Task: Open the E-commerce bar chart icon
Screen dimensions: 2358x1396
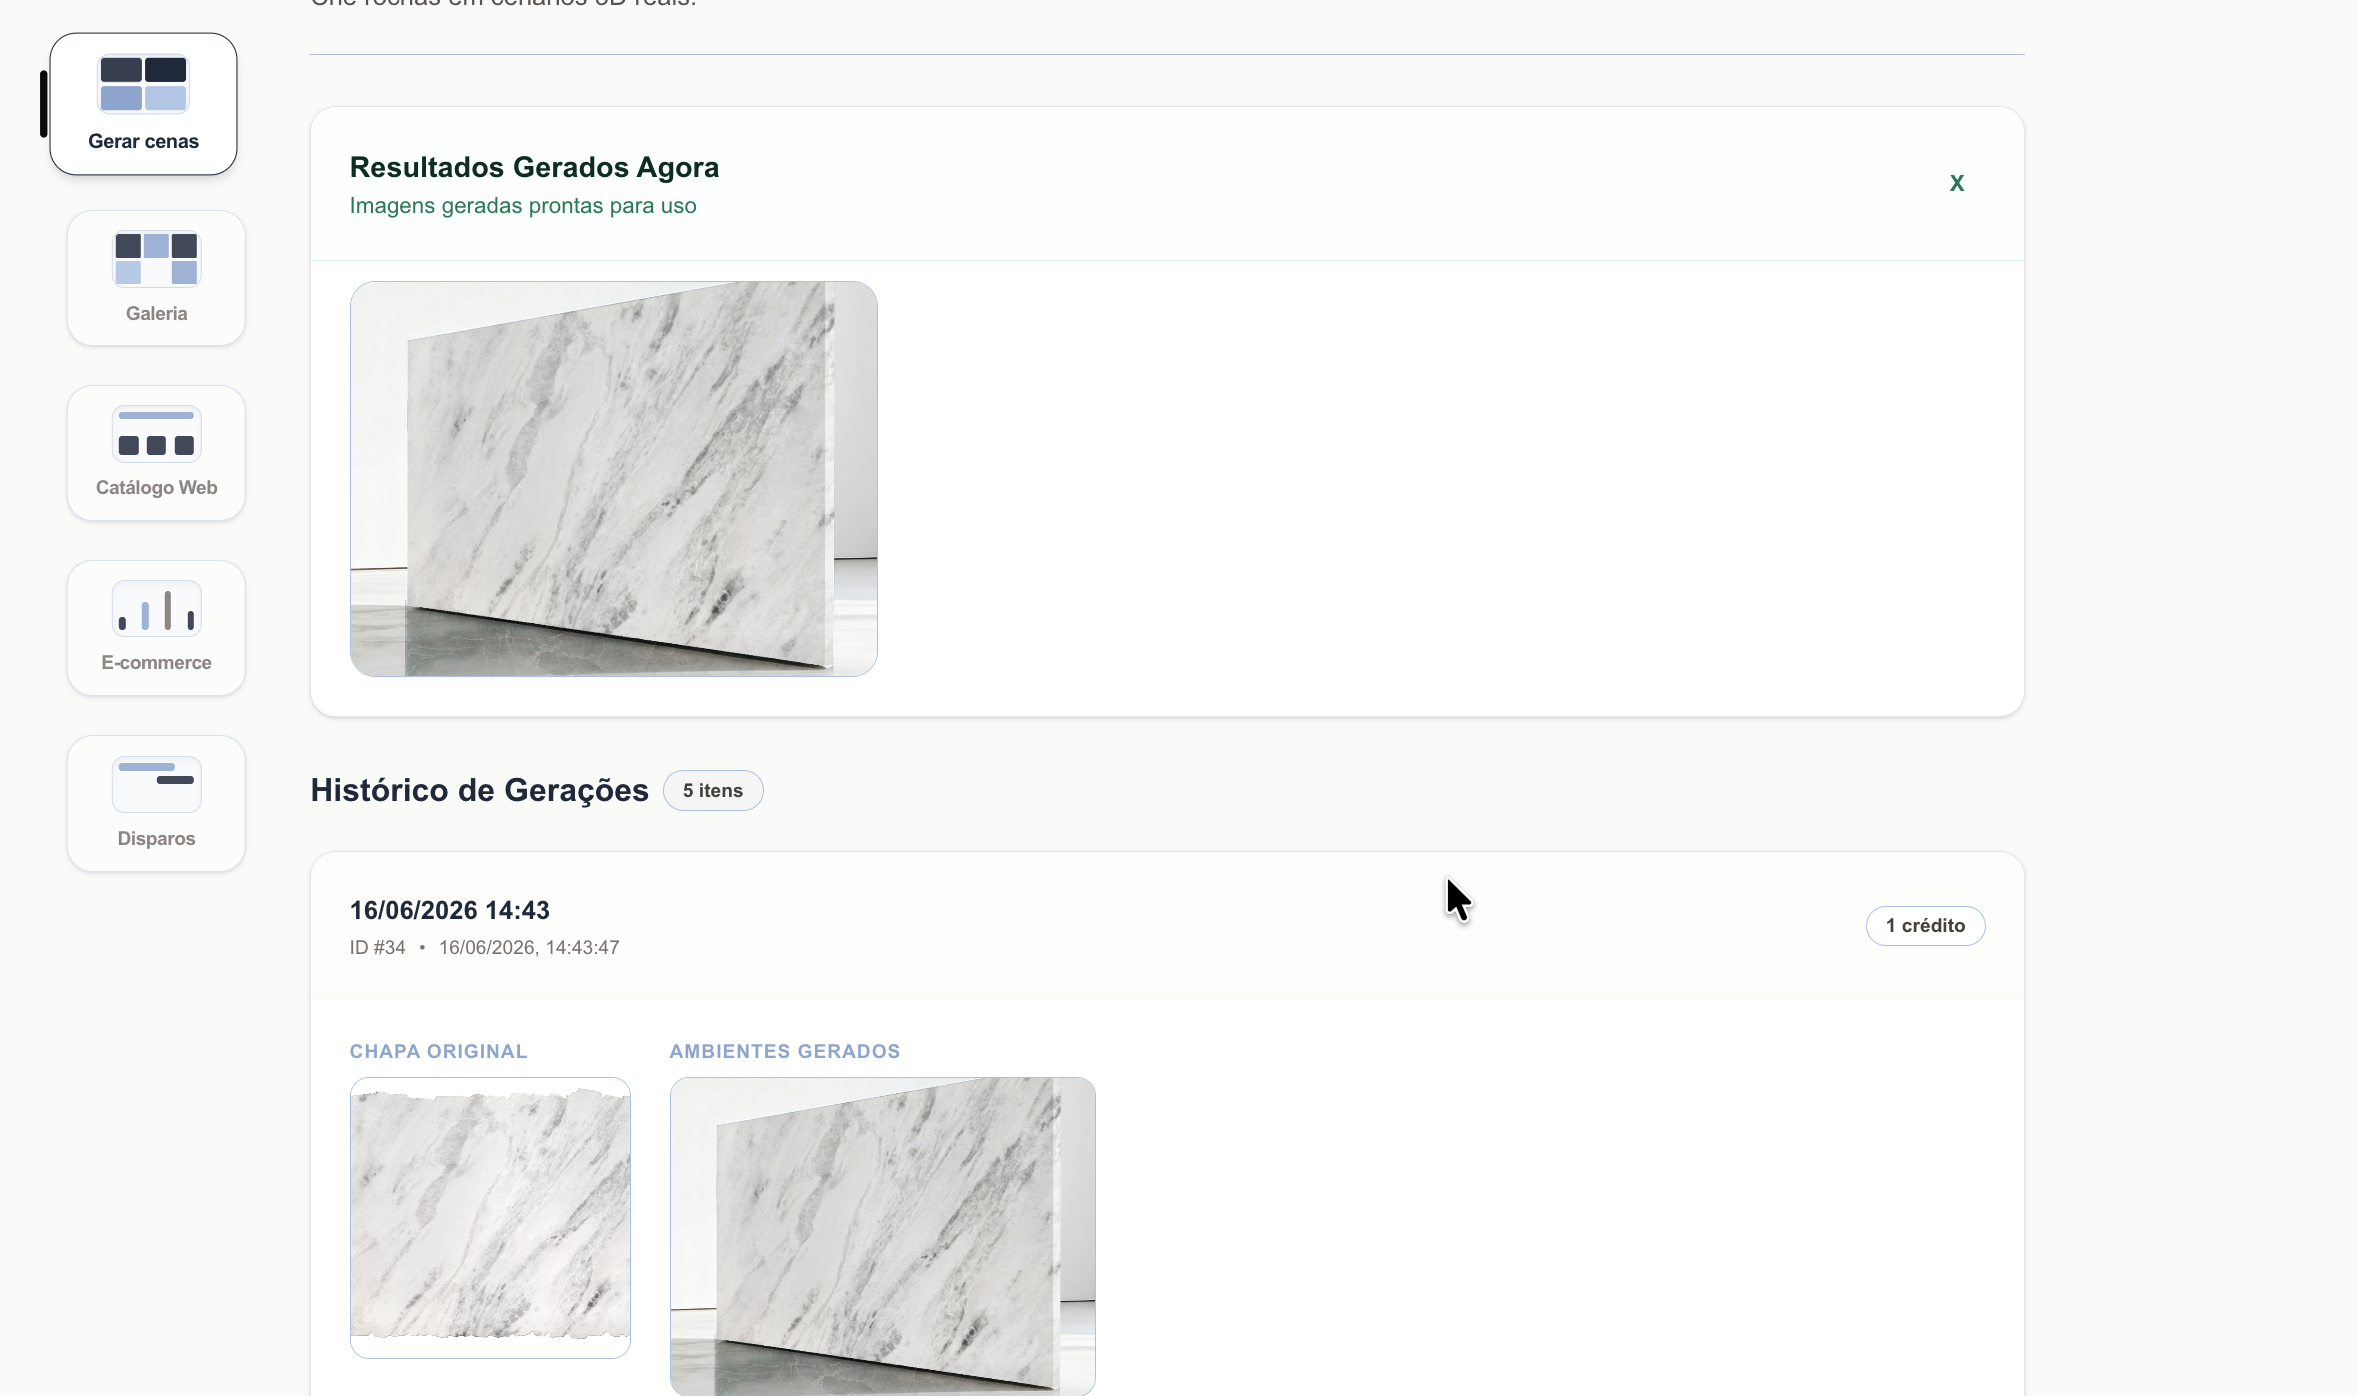Action: pos(156,609)
